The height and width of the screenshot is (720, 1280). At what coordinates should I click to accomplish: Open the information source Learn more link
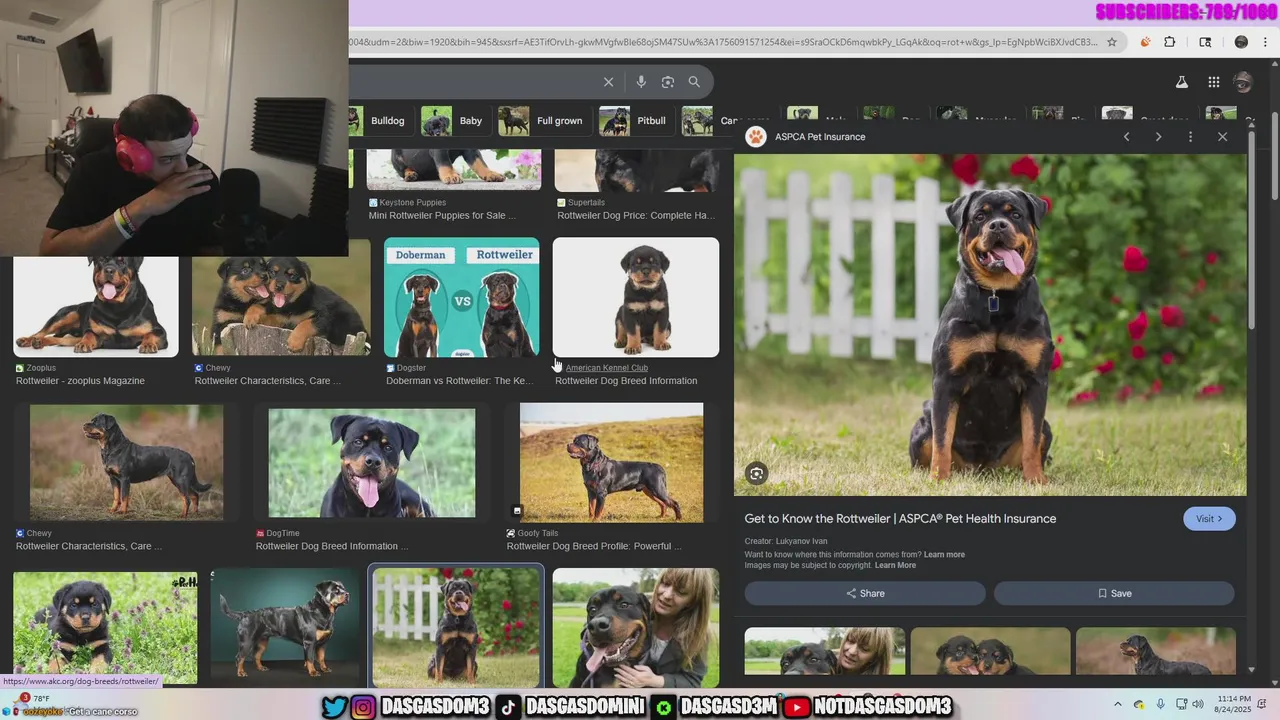(x=944, y=554)
